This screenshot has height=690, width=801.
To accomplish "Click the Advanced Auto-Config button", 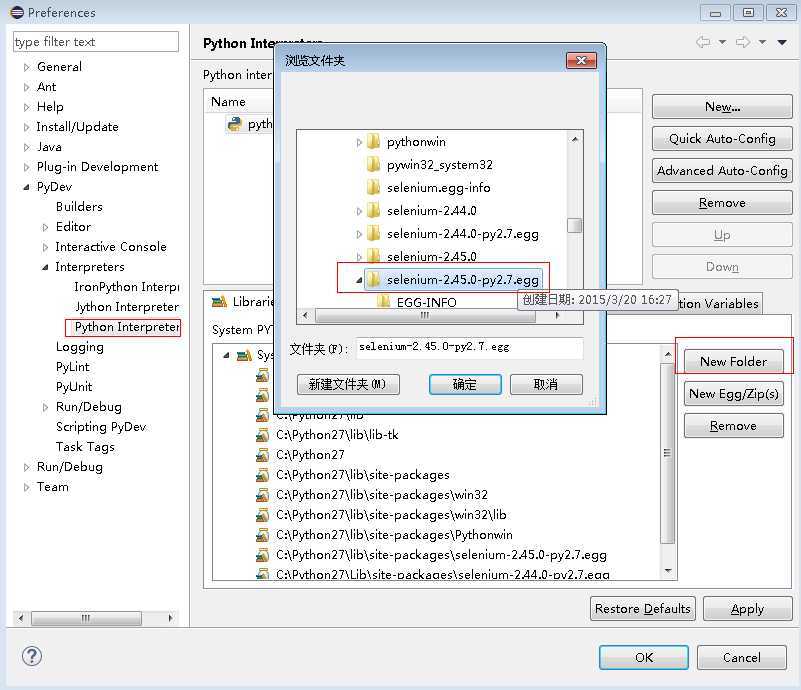I will pyautogui.click(x=722, y=171).
